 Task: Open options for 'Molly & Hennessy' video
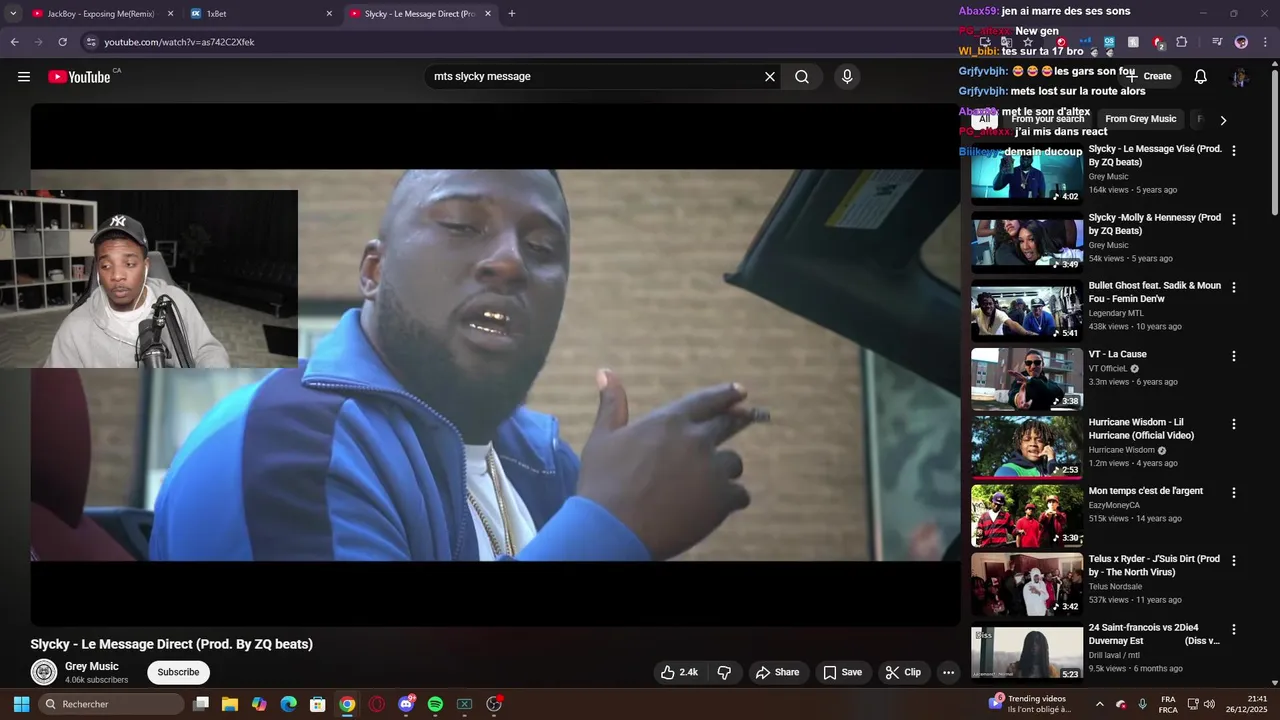click(1234, 219)
